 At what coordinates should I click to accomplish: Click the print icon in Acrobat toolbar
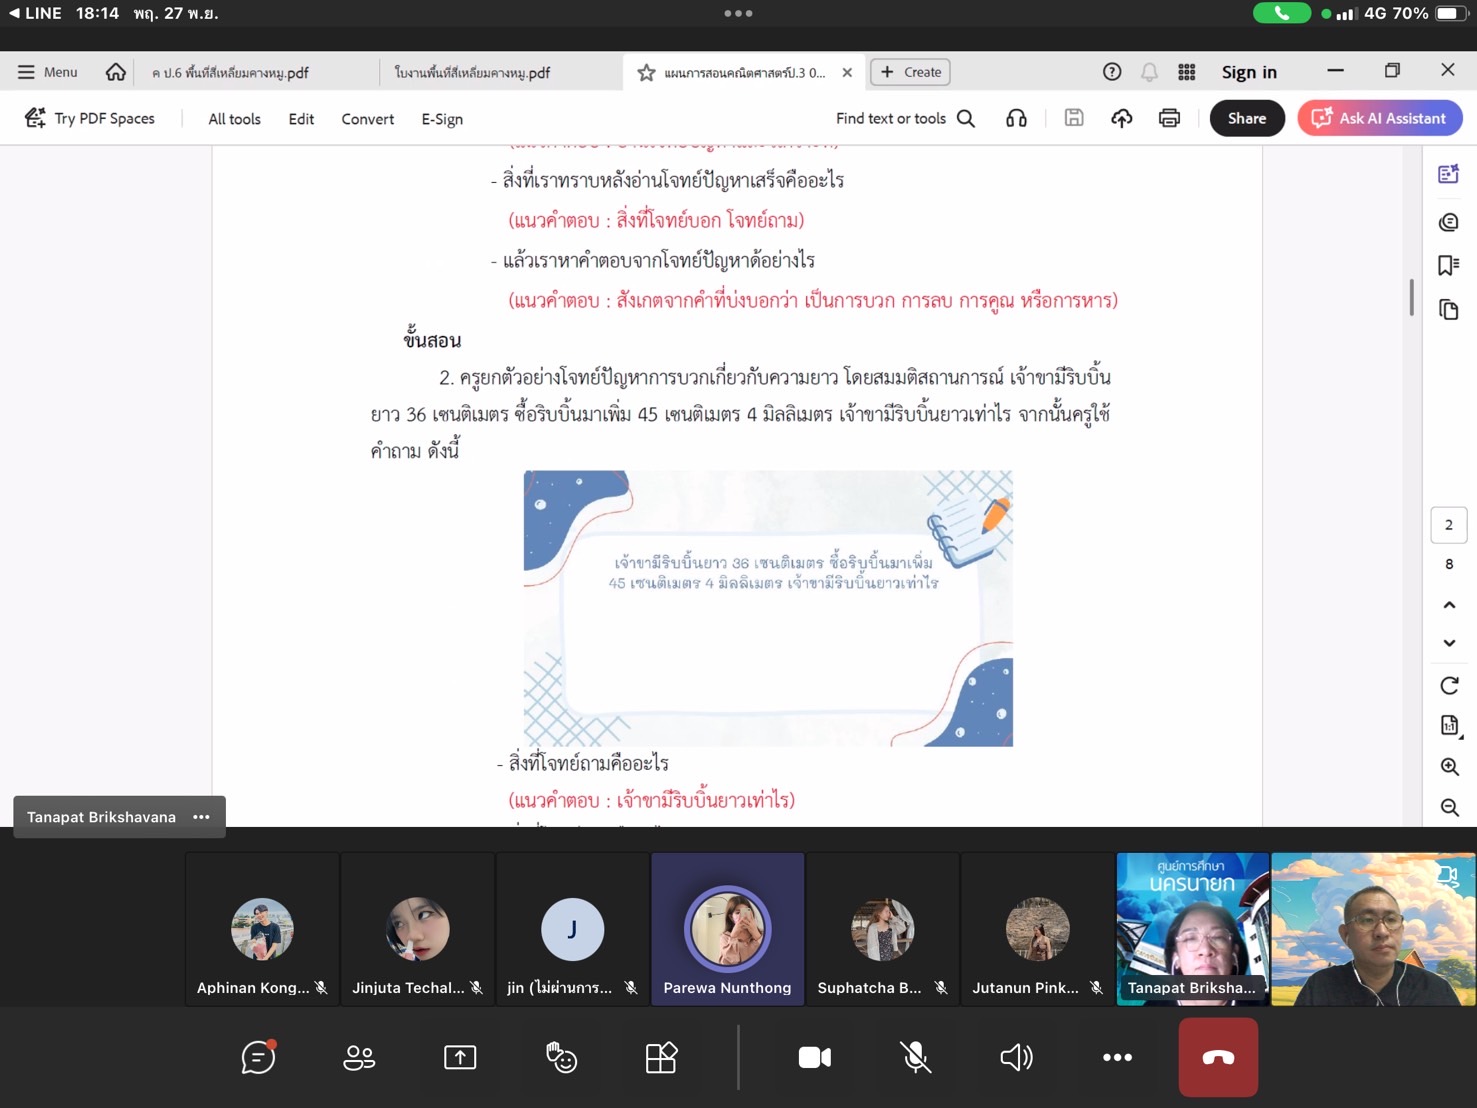tap(1169, 118)
